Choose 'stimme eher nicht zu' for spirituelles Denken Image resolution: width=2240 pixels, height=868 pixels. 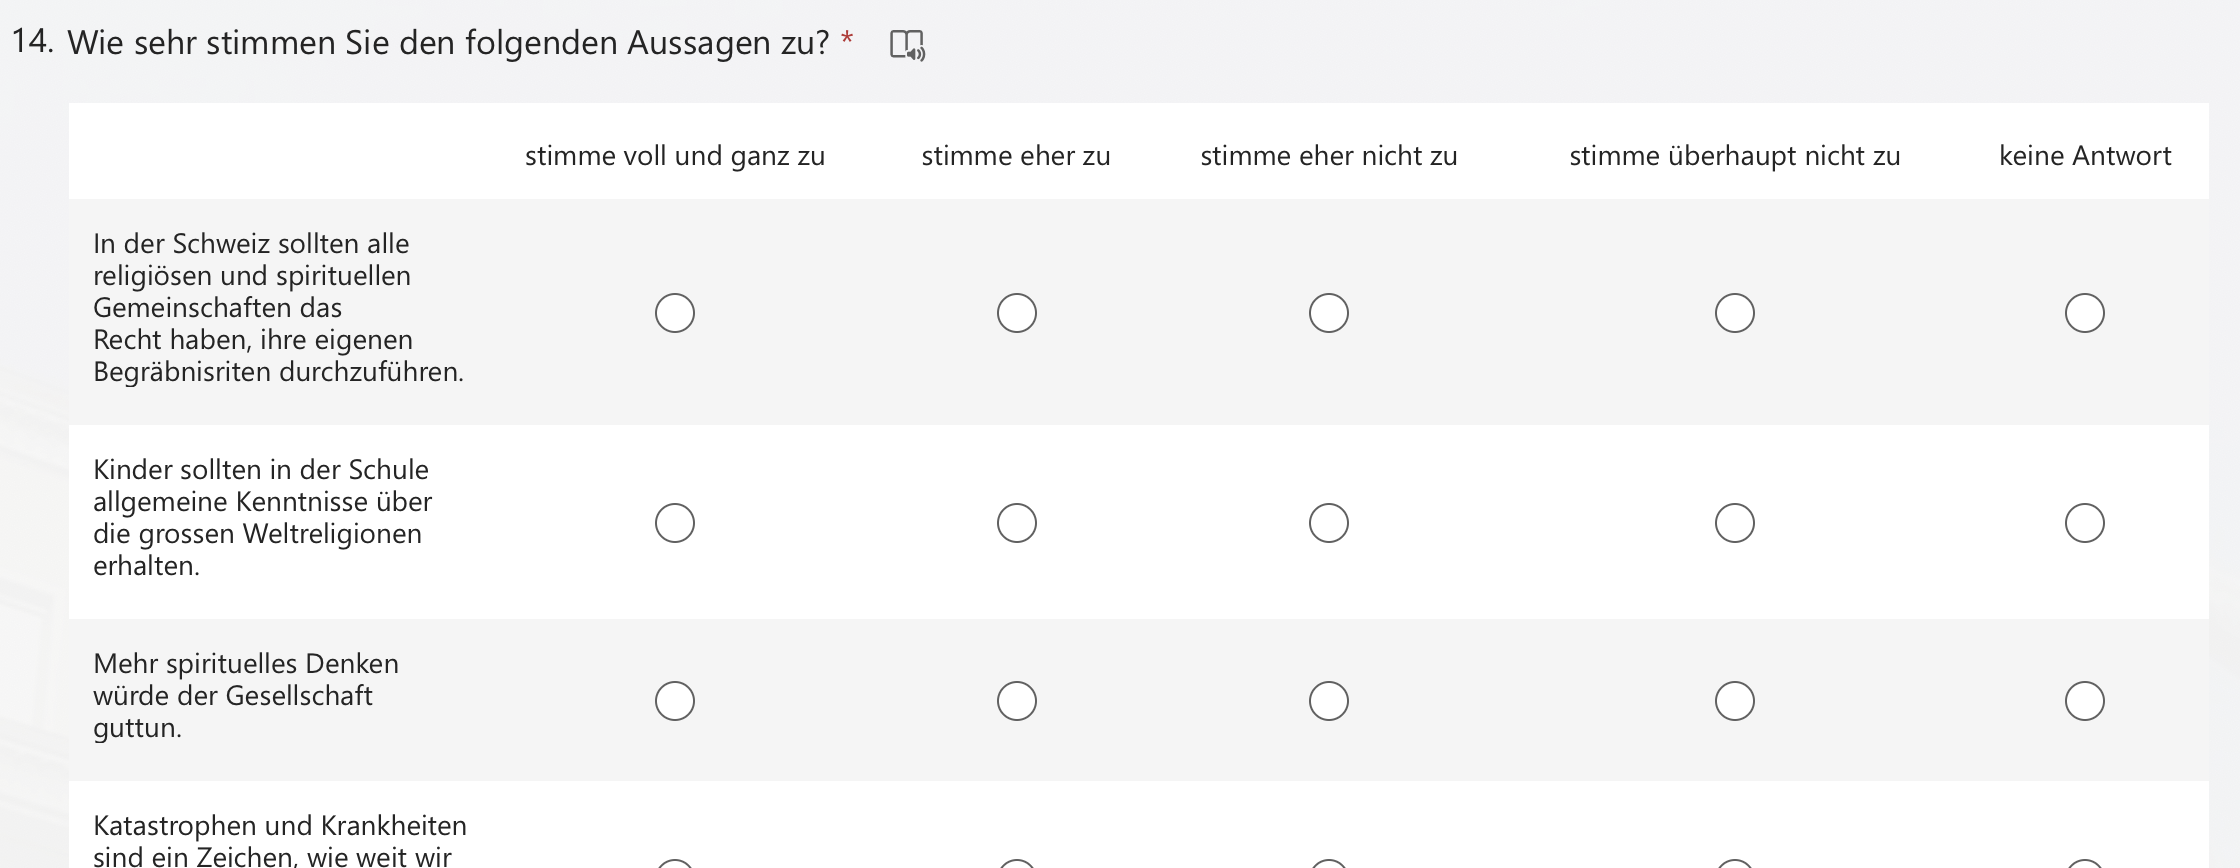1329,701
